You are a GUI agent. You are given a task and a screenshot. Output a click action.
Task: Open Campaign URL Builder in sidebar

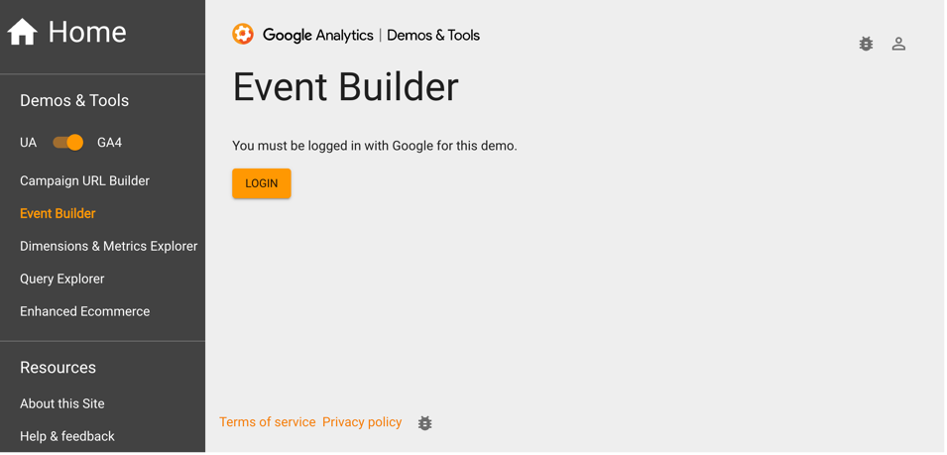point(85,181)
